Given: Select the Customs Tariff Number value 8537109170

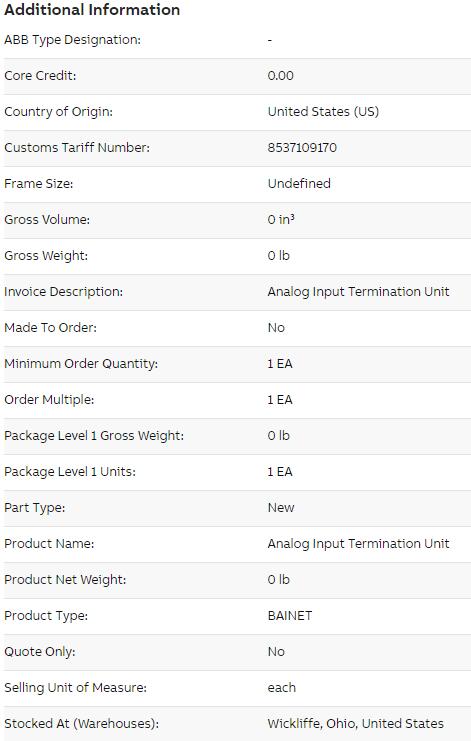Looking at the screenshot, I should [302, 147].
